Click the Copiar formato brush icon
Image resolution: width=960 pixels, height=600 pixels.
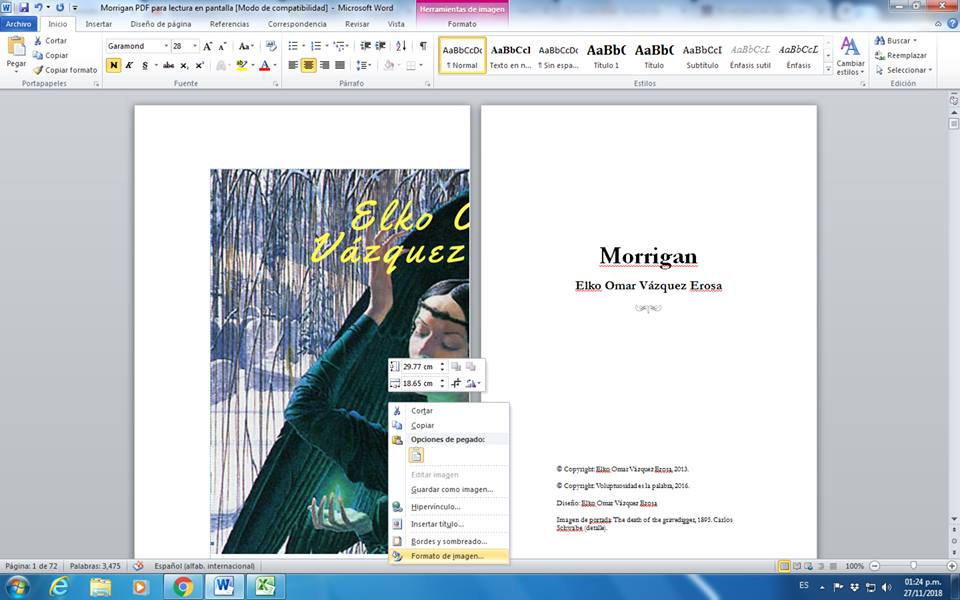click(x=38, y=70)
